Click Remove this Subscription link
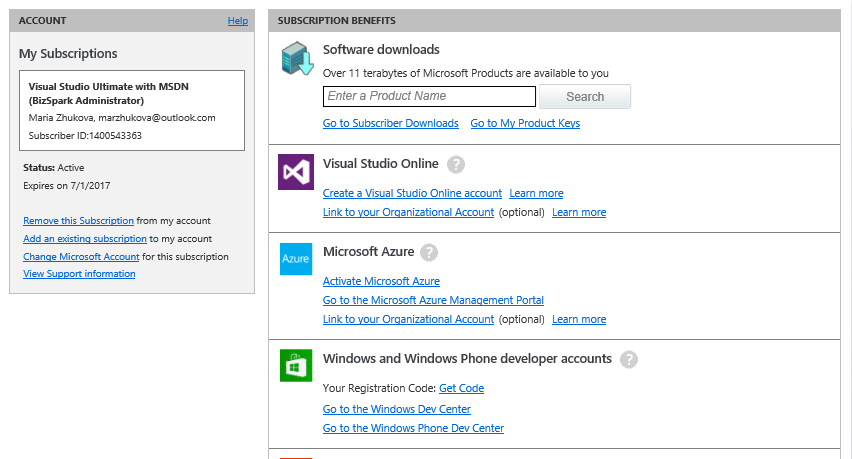852x459 pixels. pyautogui.click(x=78, y=221)
